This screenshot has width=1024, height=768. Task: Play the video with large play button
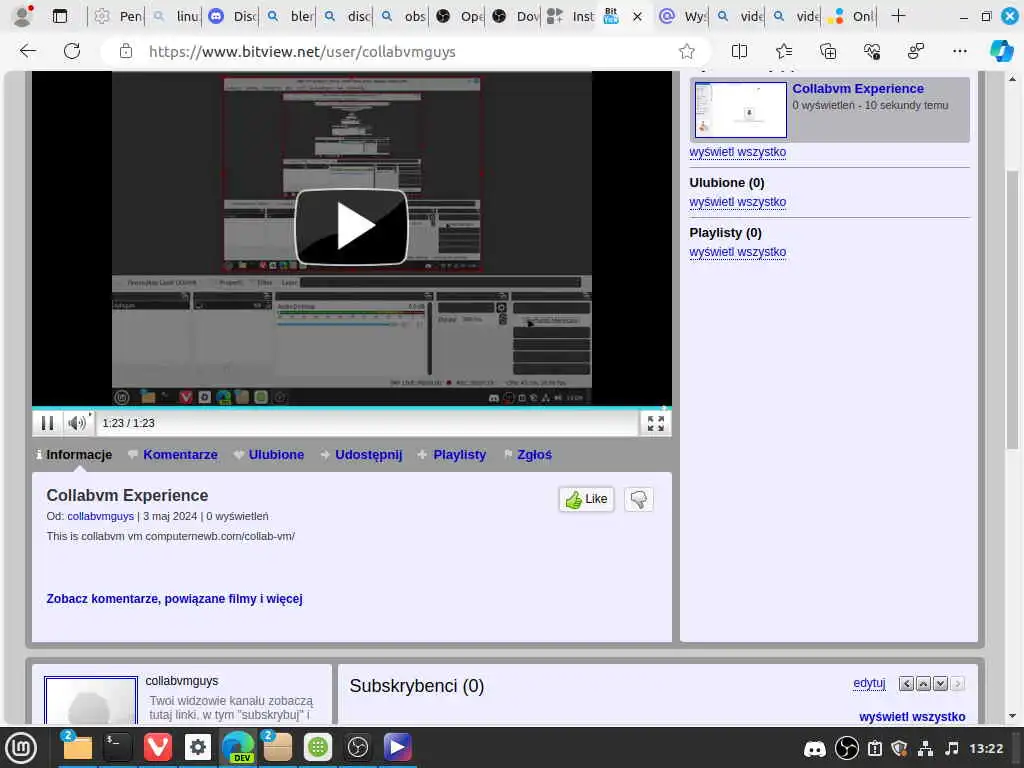(x=351, y=227)
